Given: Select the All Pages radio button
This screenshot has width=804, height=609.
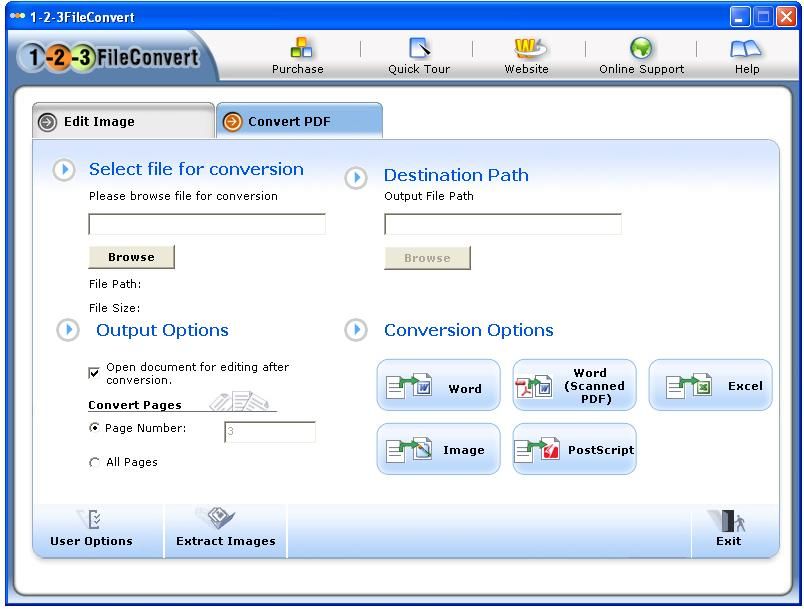Looking at the screenshot, I should 94,462.
